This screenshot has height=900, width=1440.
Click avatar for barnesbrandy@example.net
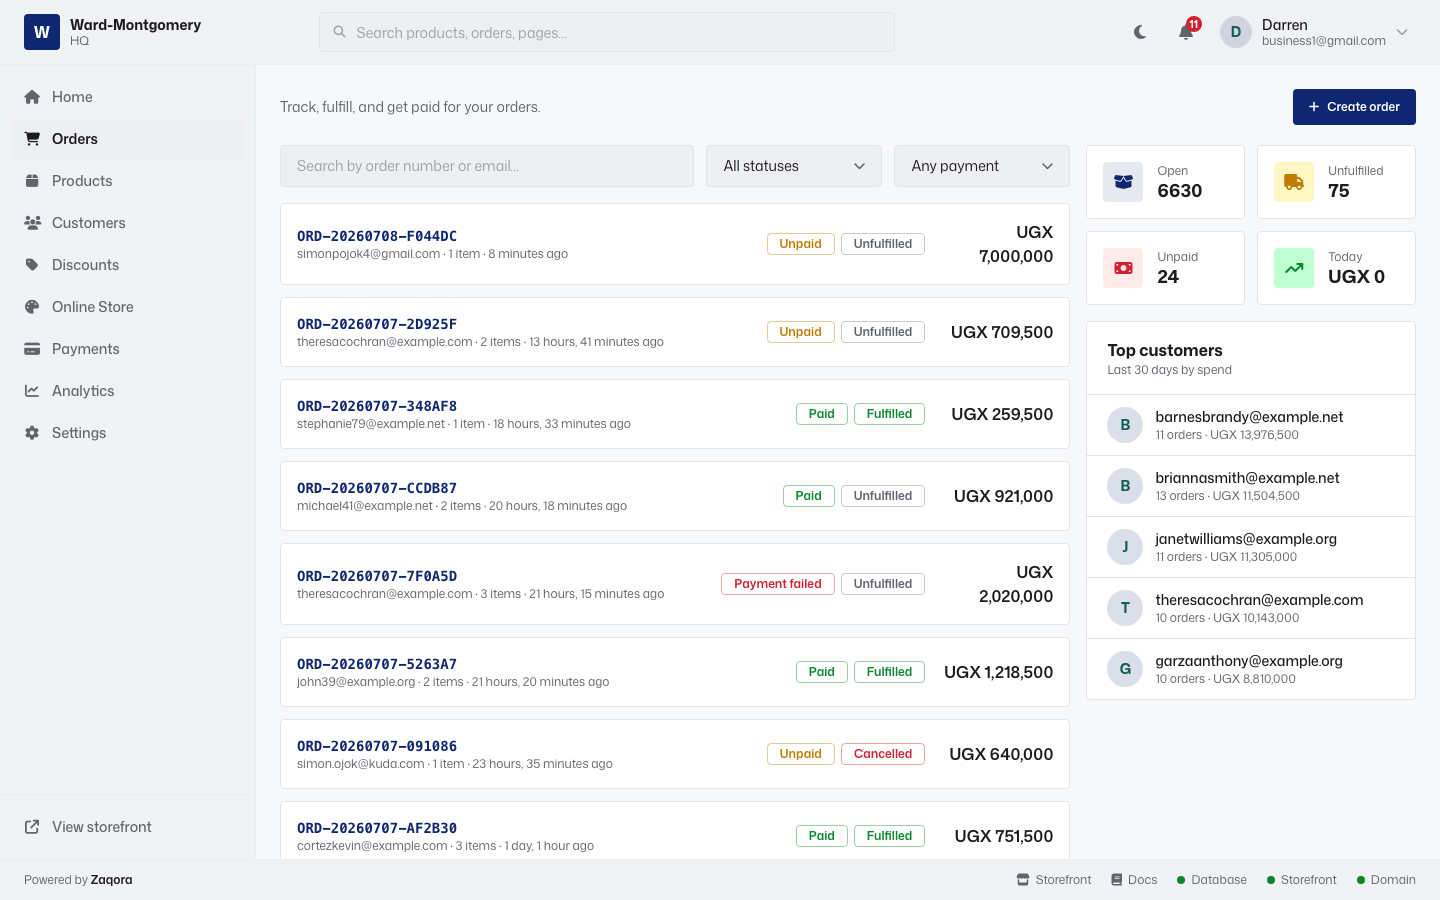(1125, 425)
